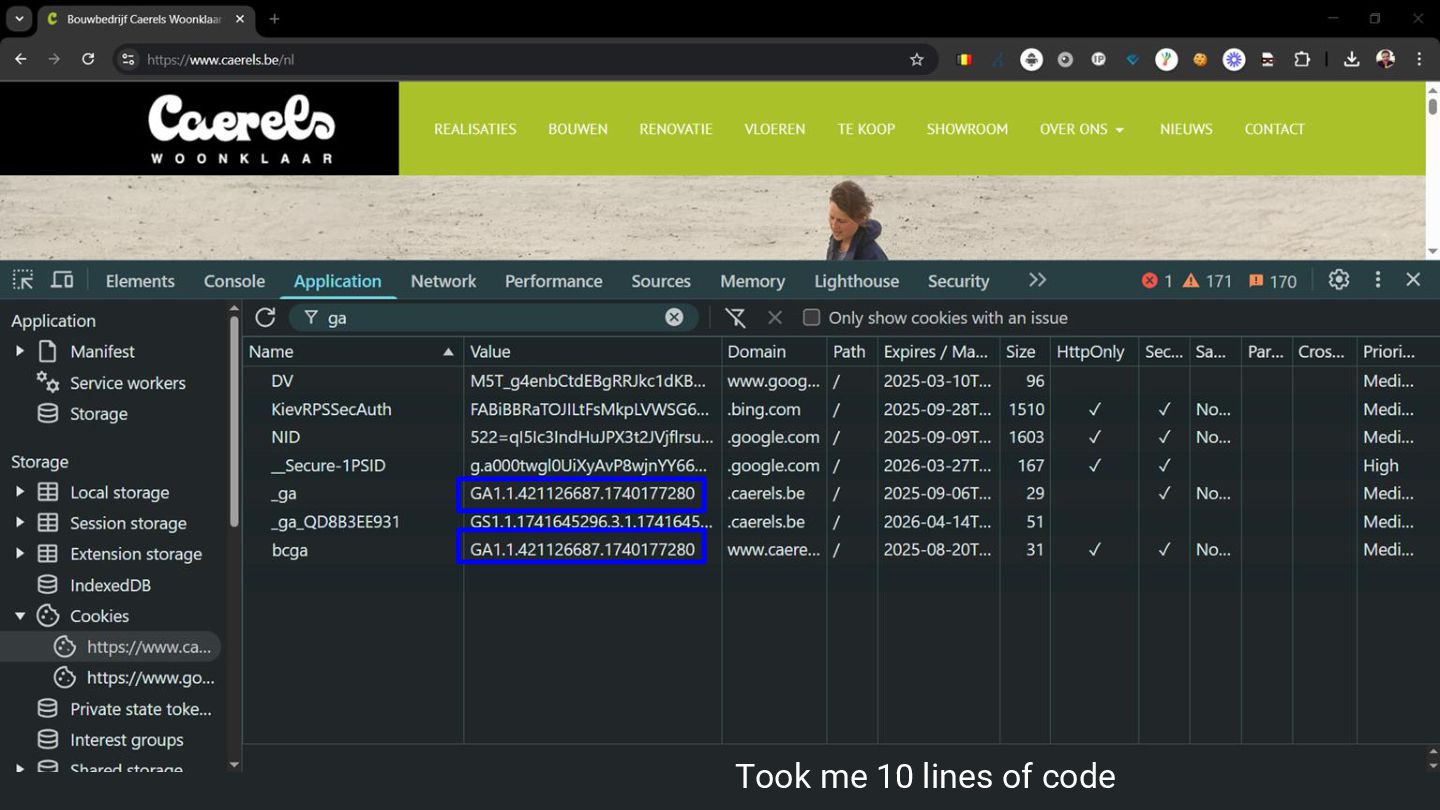
Task: Open Chrome downloads icon
Action: (x=1351, y=59)
